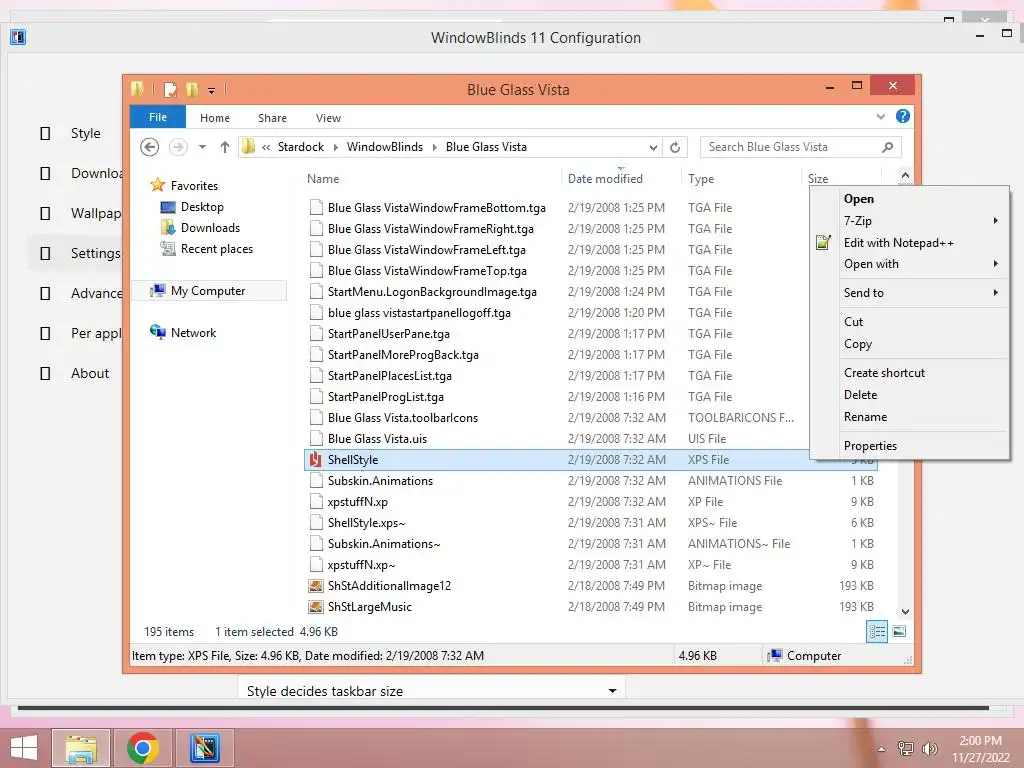Screen dimensions: 1024x768
Task: Choose Cut in context menu
Action: [x=909, y=321]
